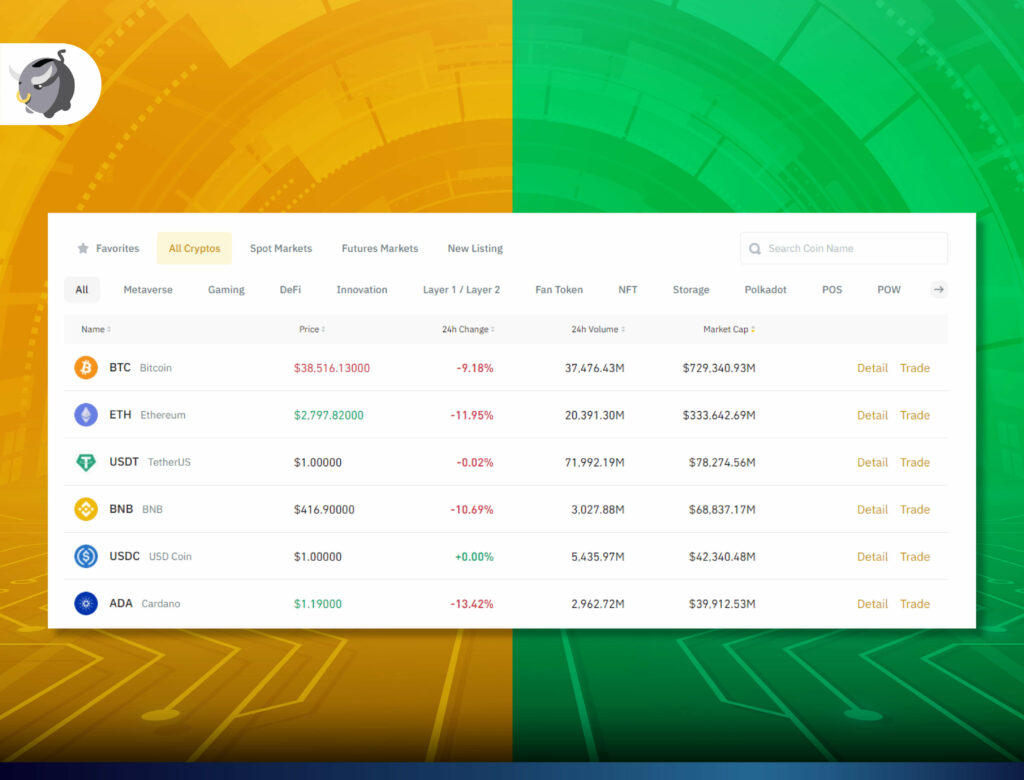Click the +0.00% change value

(474, 557)
